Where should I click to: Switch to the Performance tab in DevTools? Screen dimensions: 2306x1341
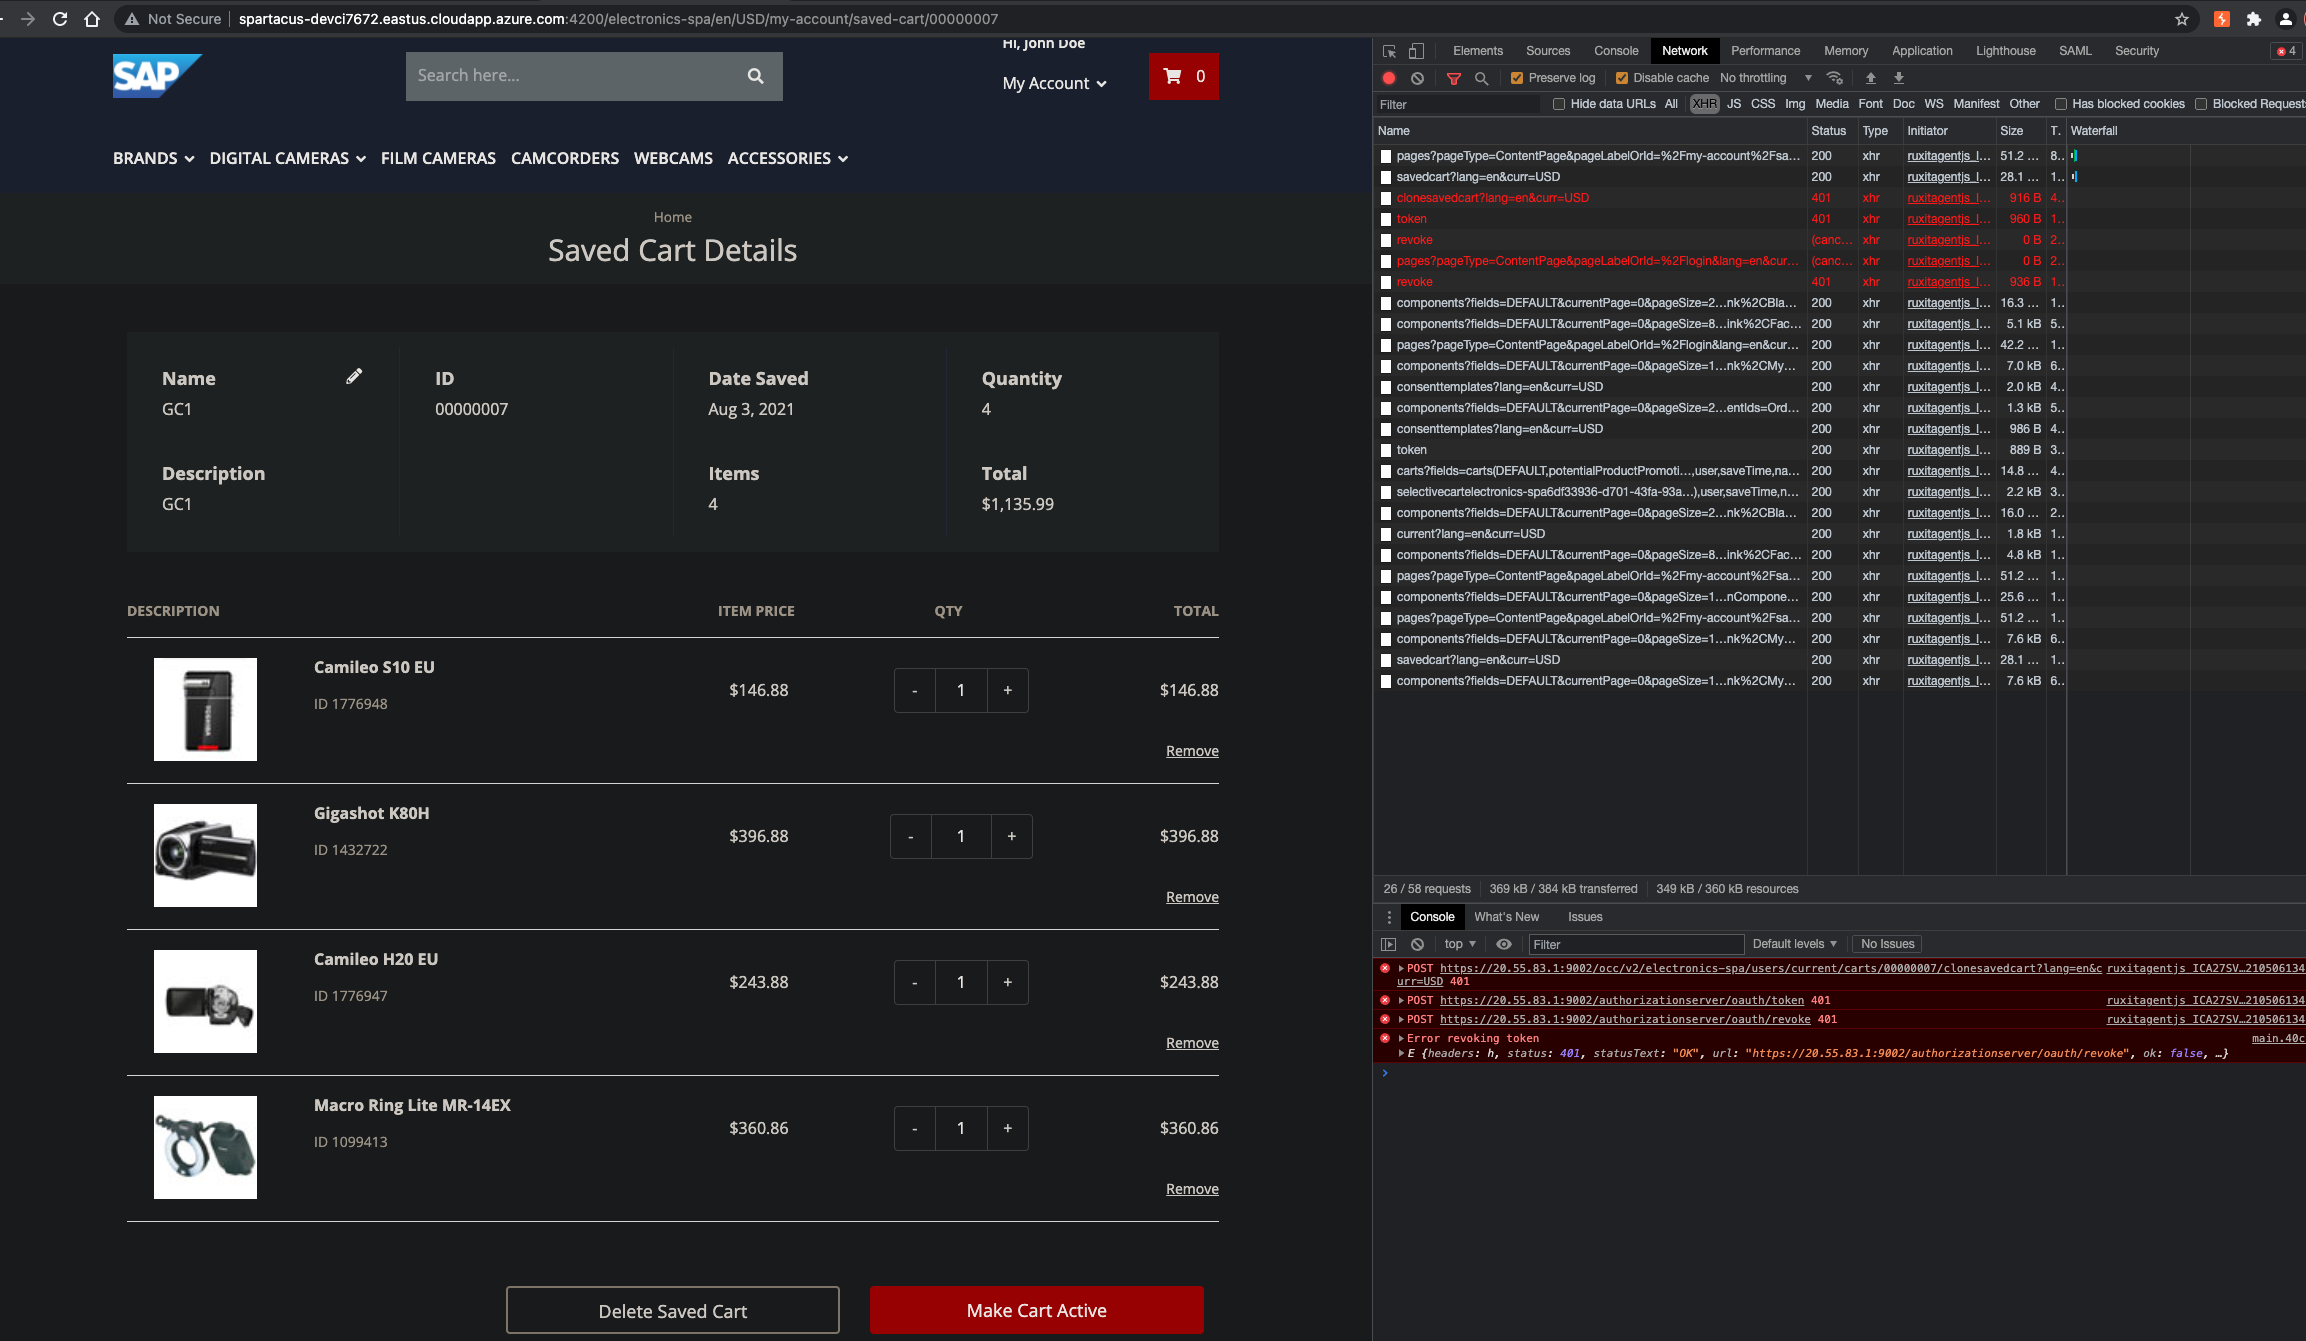[x=1765, y=50]
